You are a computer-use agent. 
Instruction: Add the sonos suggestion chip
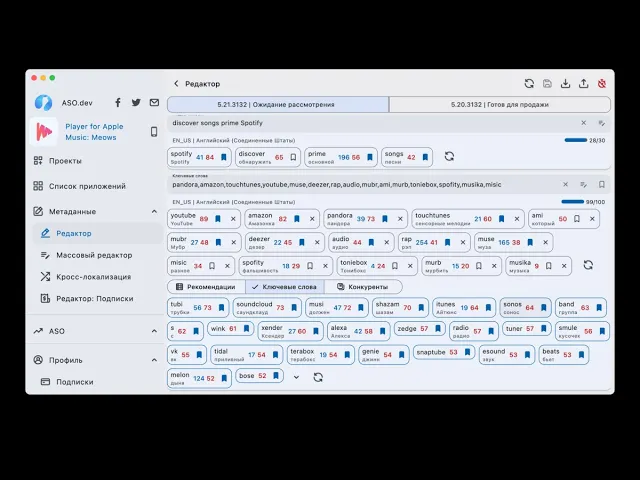[x=525, y=307]
